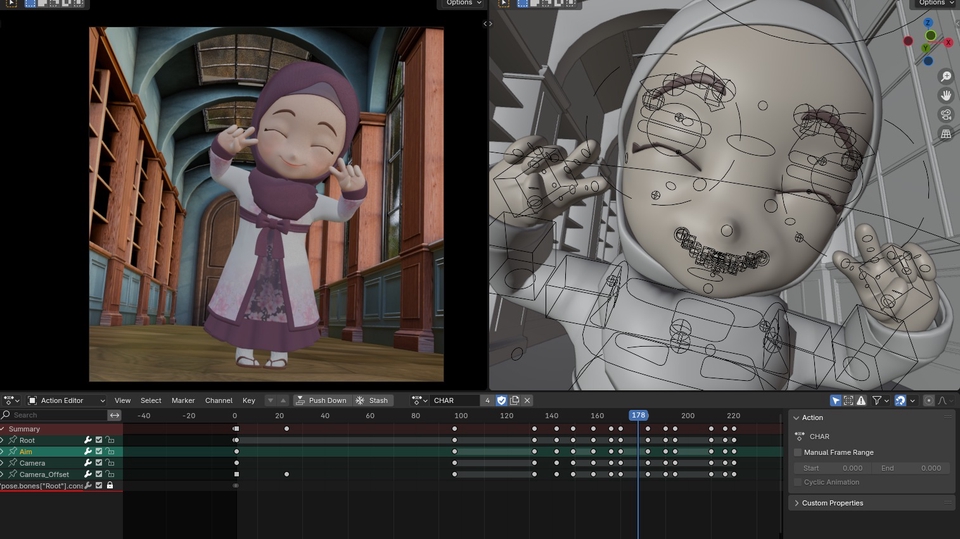Image resolution: width=960 pixels, height=539 pixels.
Task: Click the zoom view magnifier icon
Action: (x=945, y=76)
